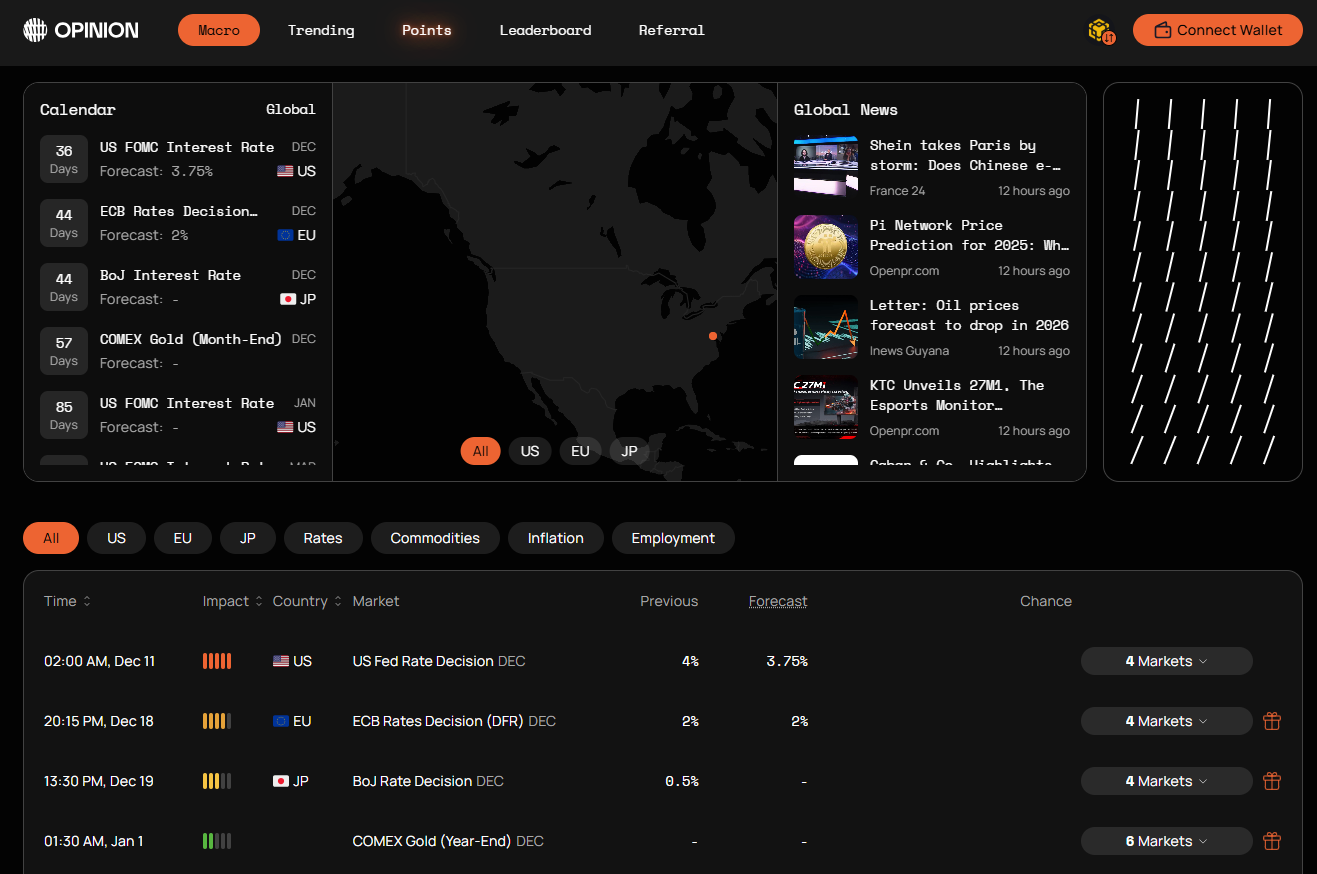The image size is (1317, 874).
Task: Switch to the Trending tab
Action: pos(321,30)
